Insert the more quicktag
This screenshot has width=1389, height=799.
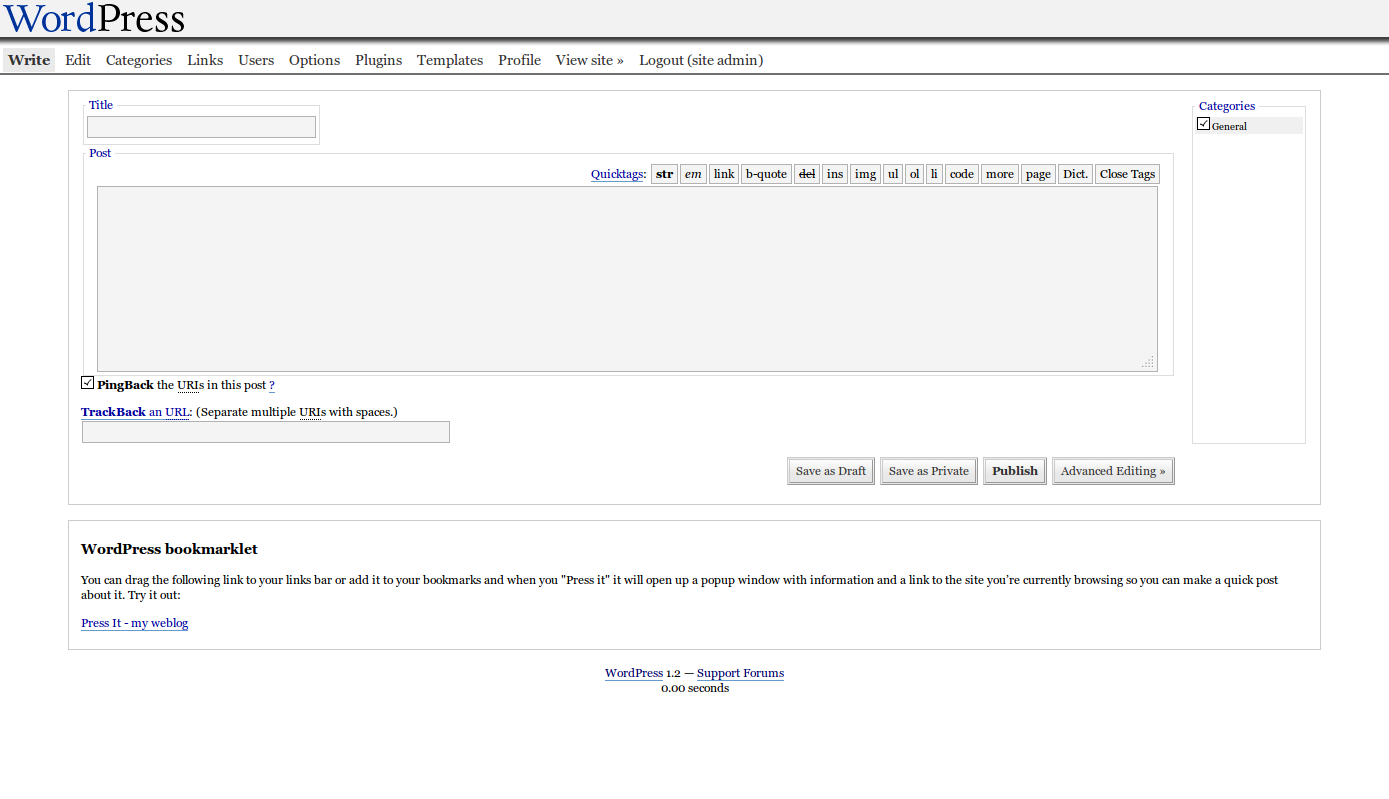point(1000,174)
